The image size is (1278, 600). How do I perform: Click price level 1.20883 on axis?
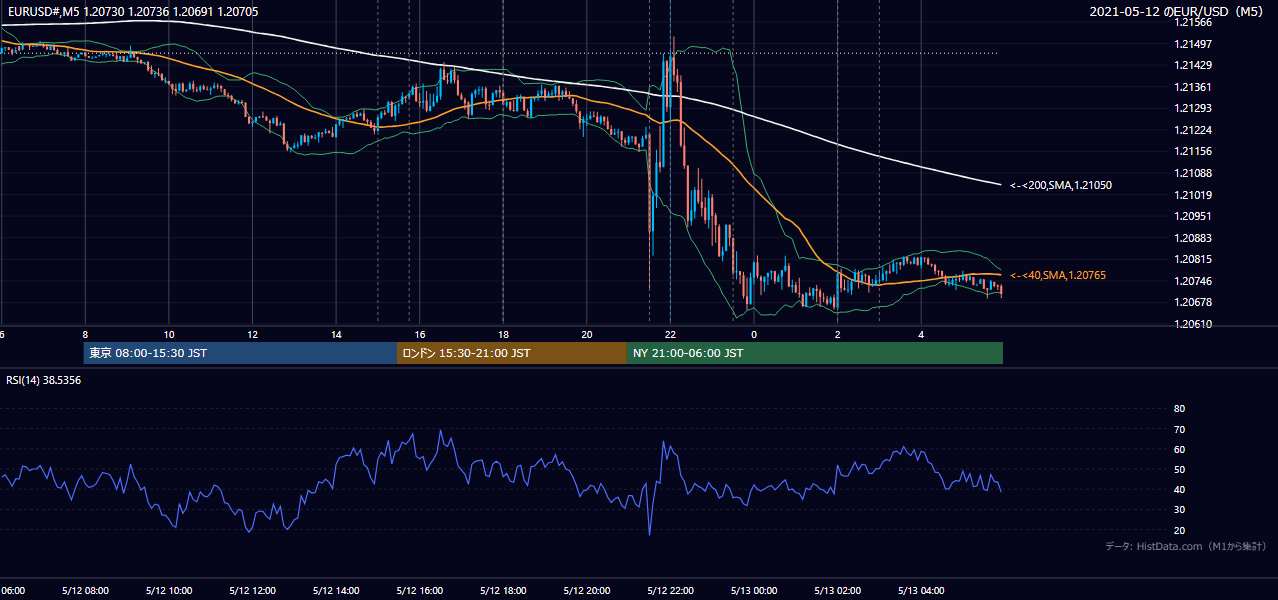1192,238
